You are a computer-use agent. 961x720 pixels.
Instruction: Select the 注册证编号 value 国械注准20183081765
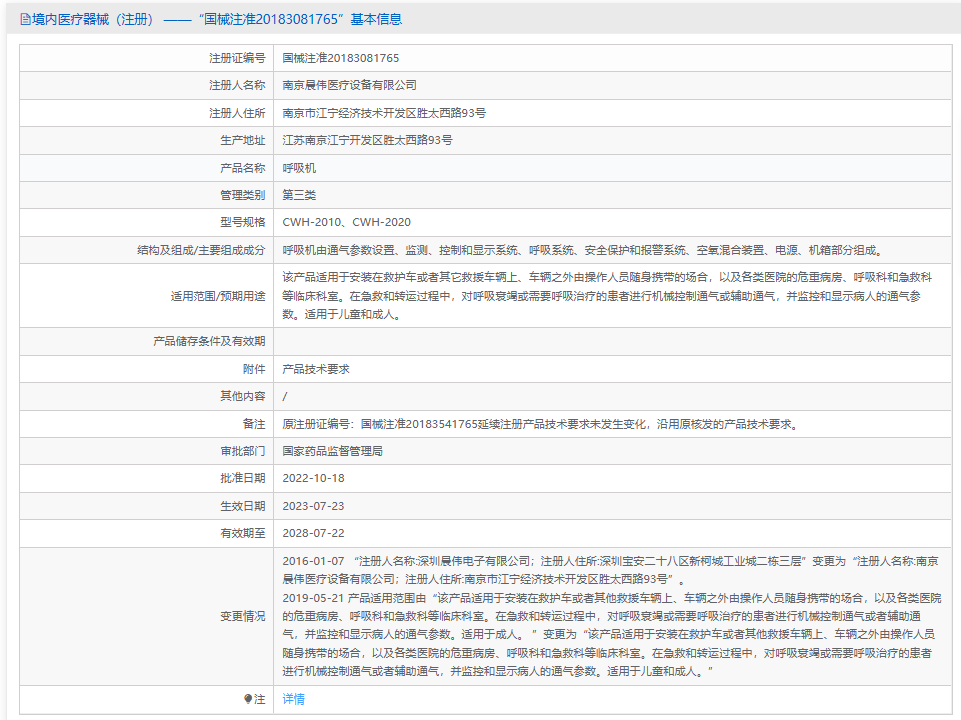coord(340,59)
